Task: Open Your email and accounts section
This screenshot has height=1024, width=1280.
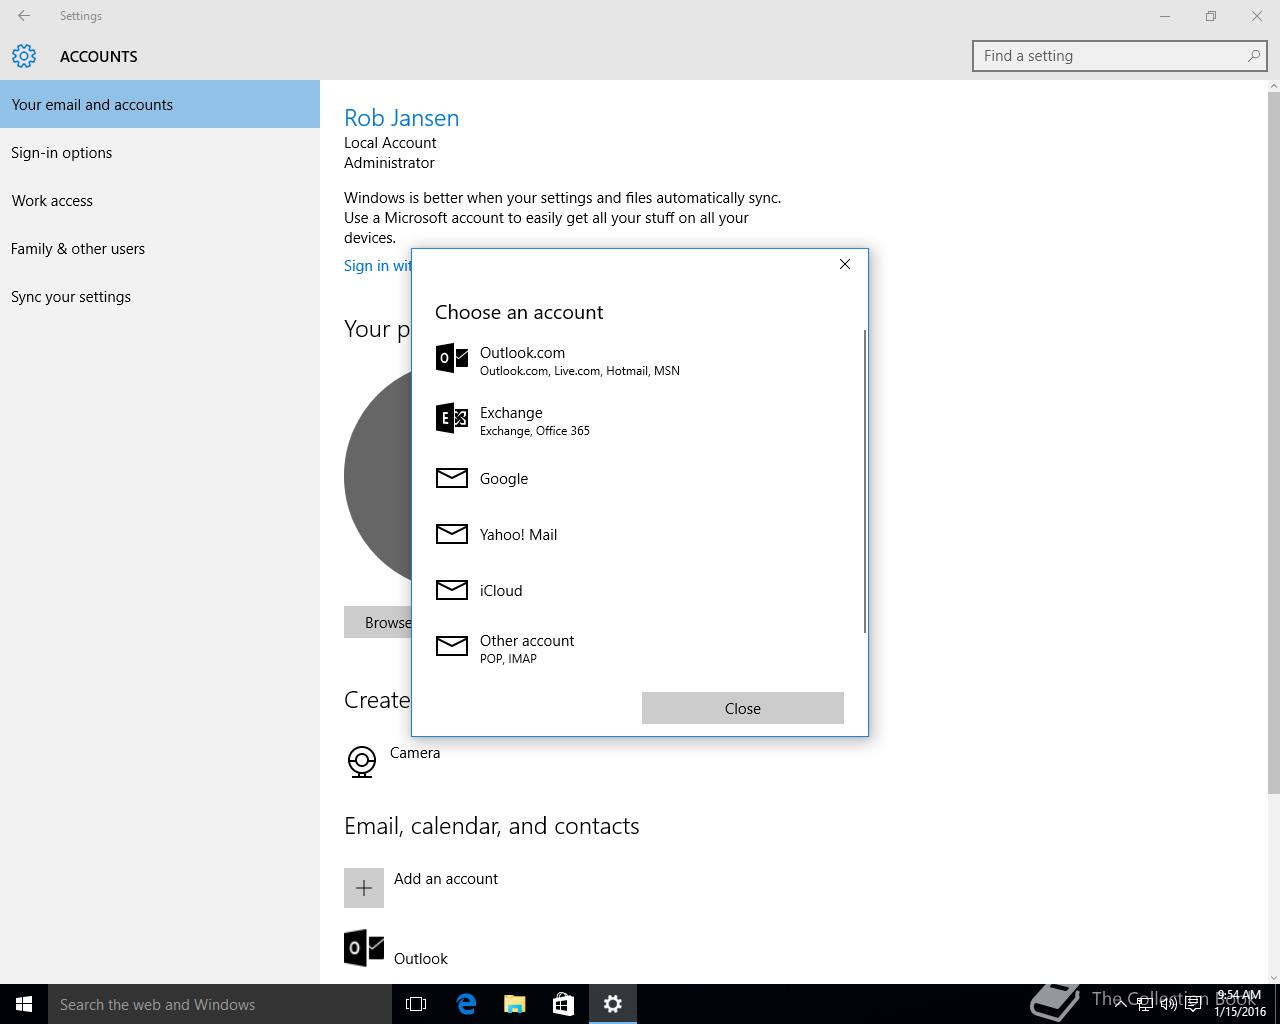Action: [160, 104]
